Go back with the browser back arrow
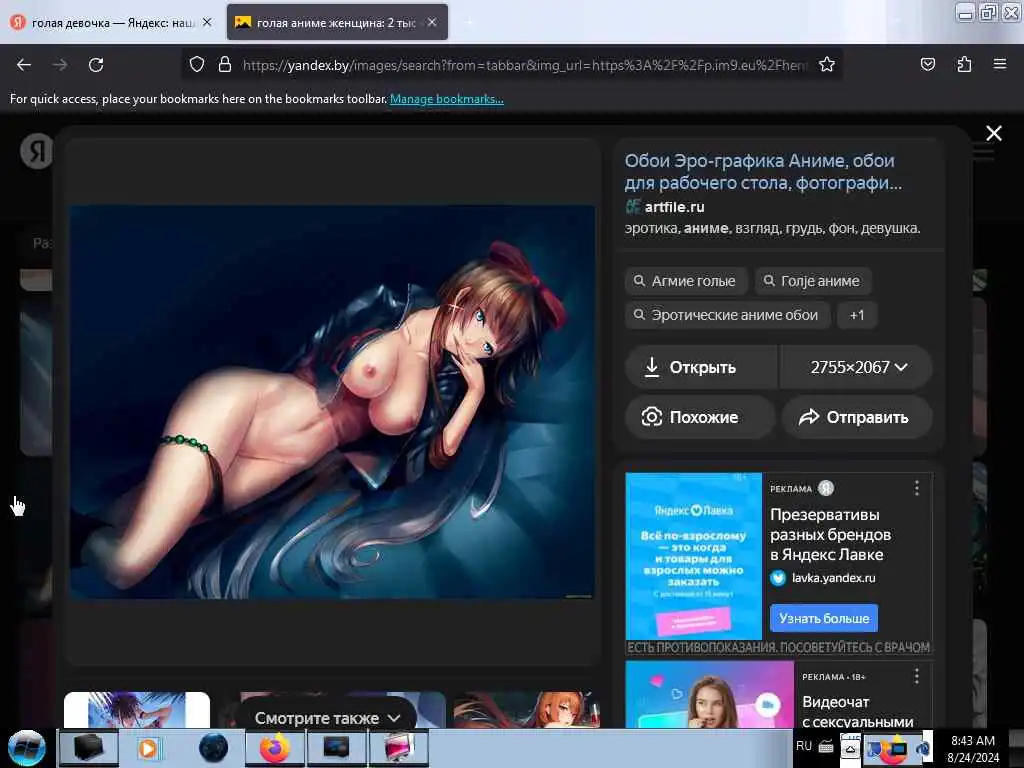The width and height of the screenshot is (1024, 768). coord(24,65)
